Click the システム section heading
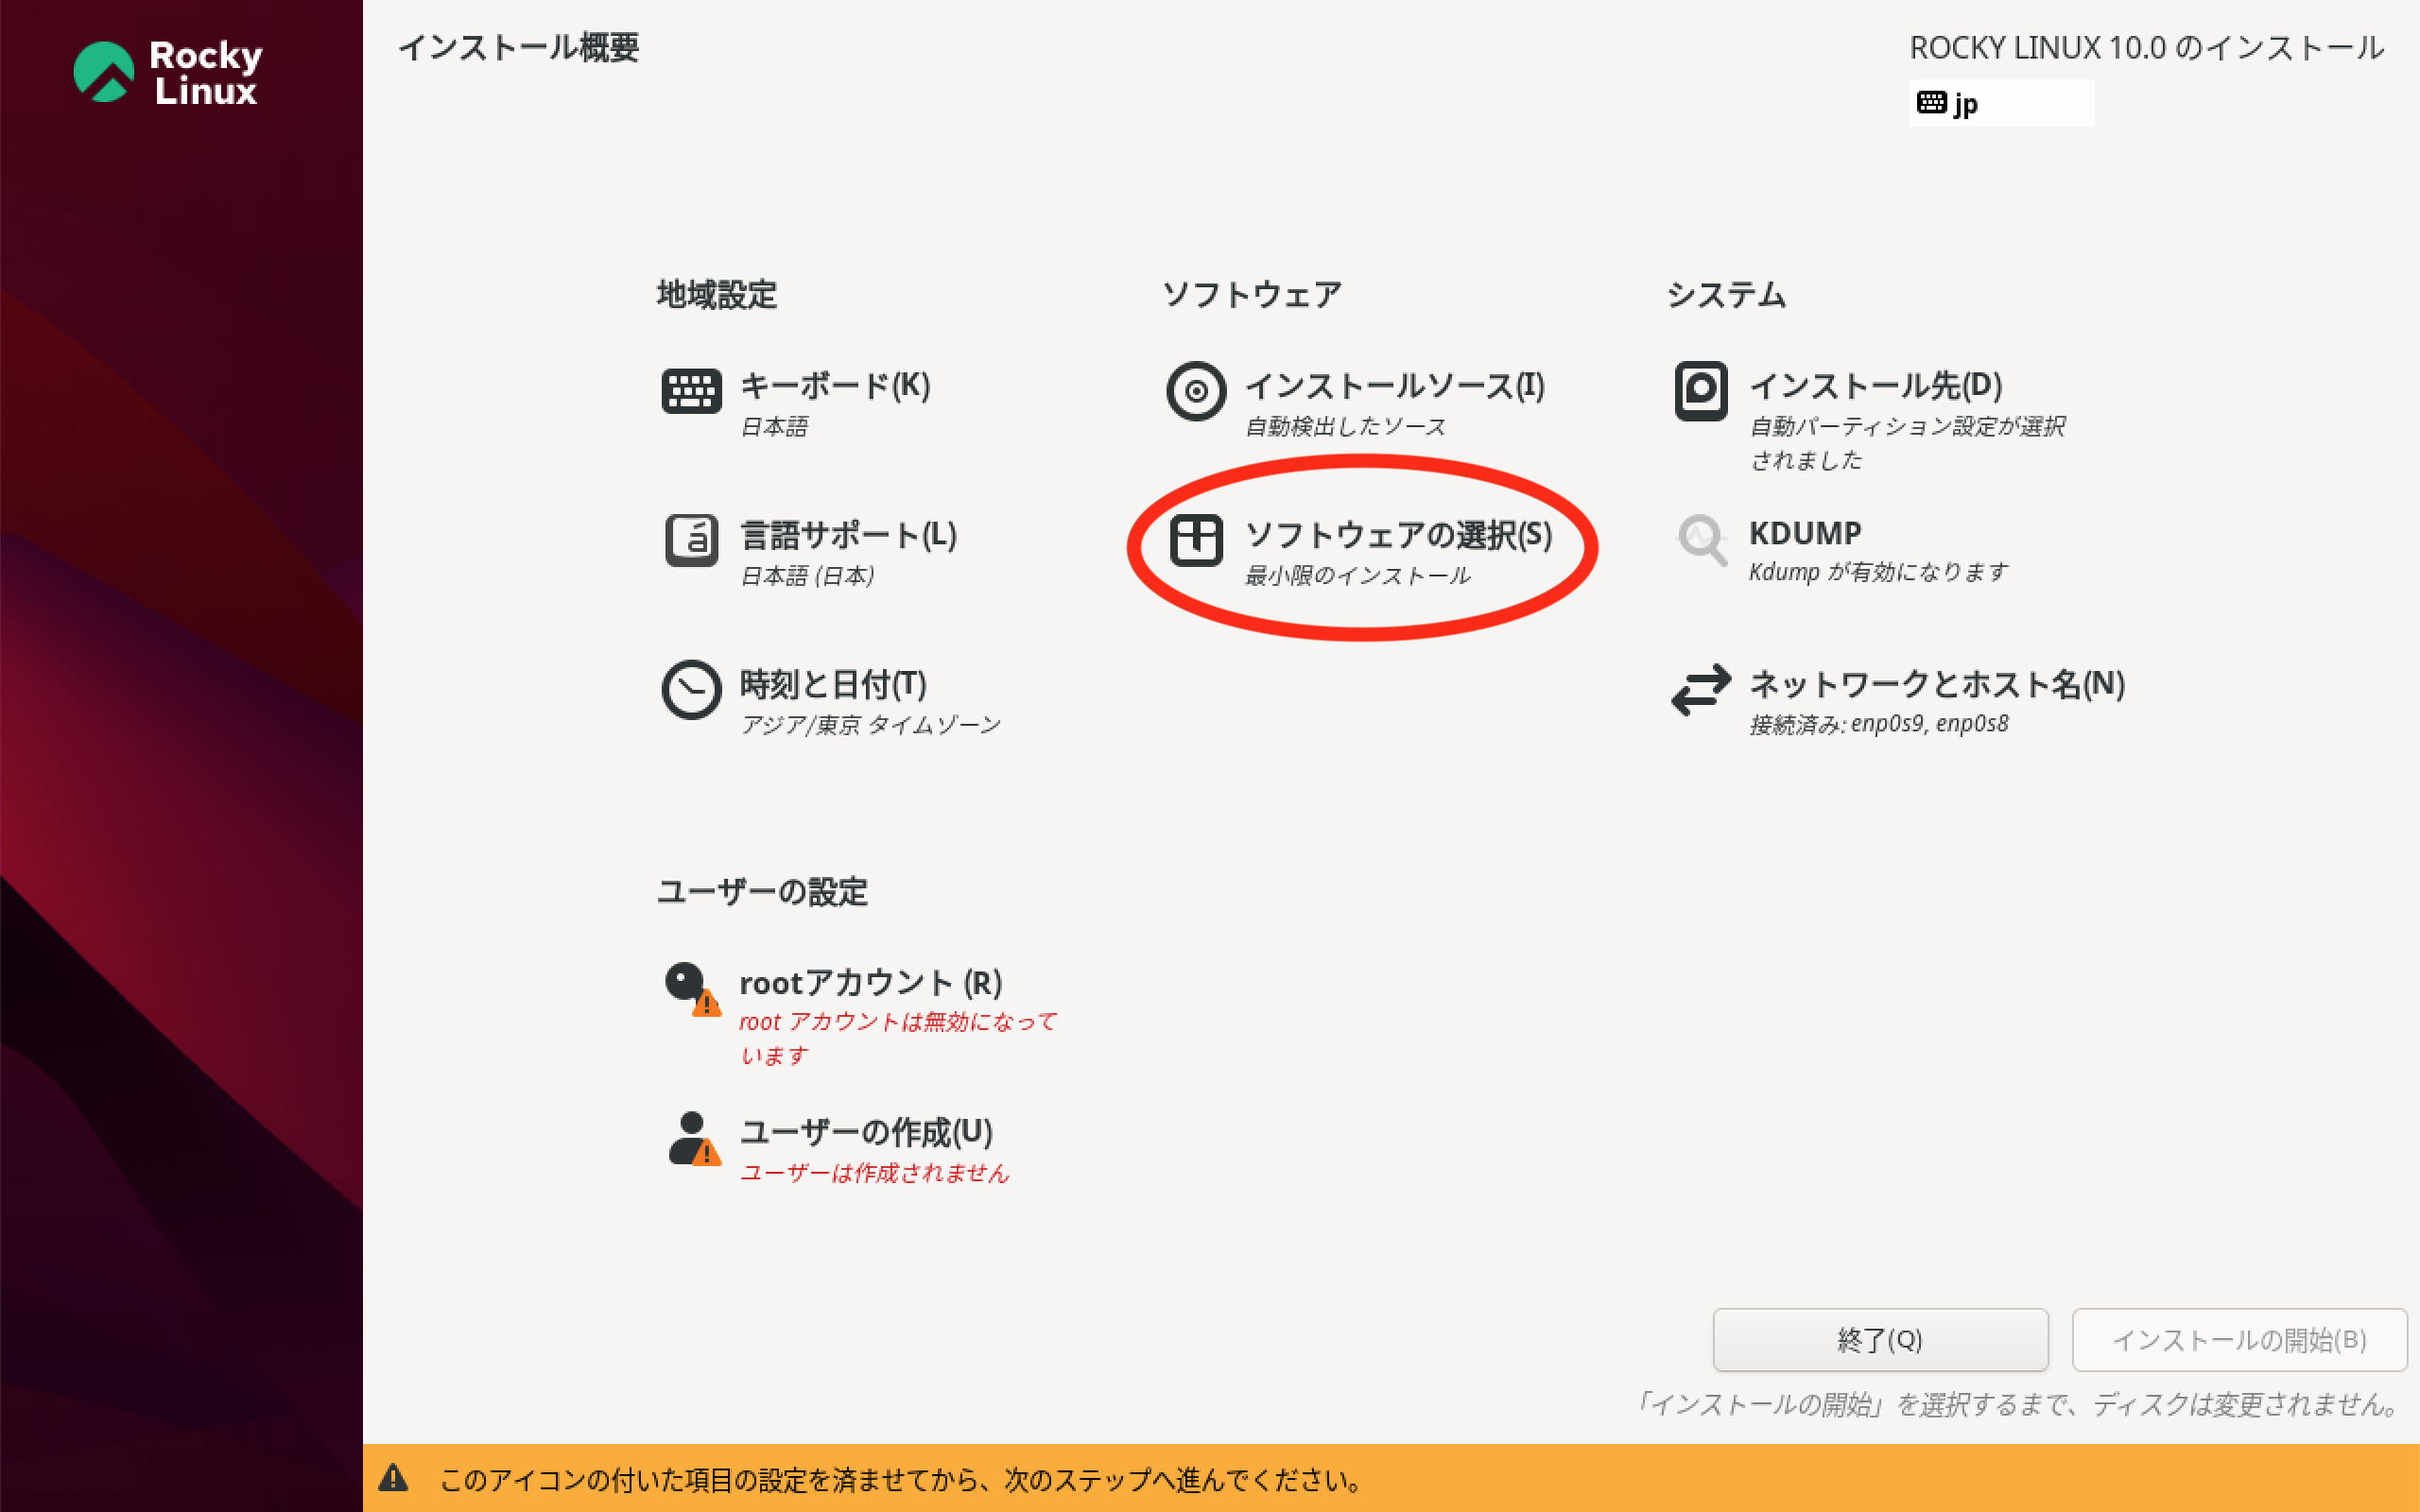This screenshot has height=1512, width=2420. (x=1726, y=294)
